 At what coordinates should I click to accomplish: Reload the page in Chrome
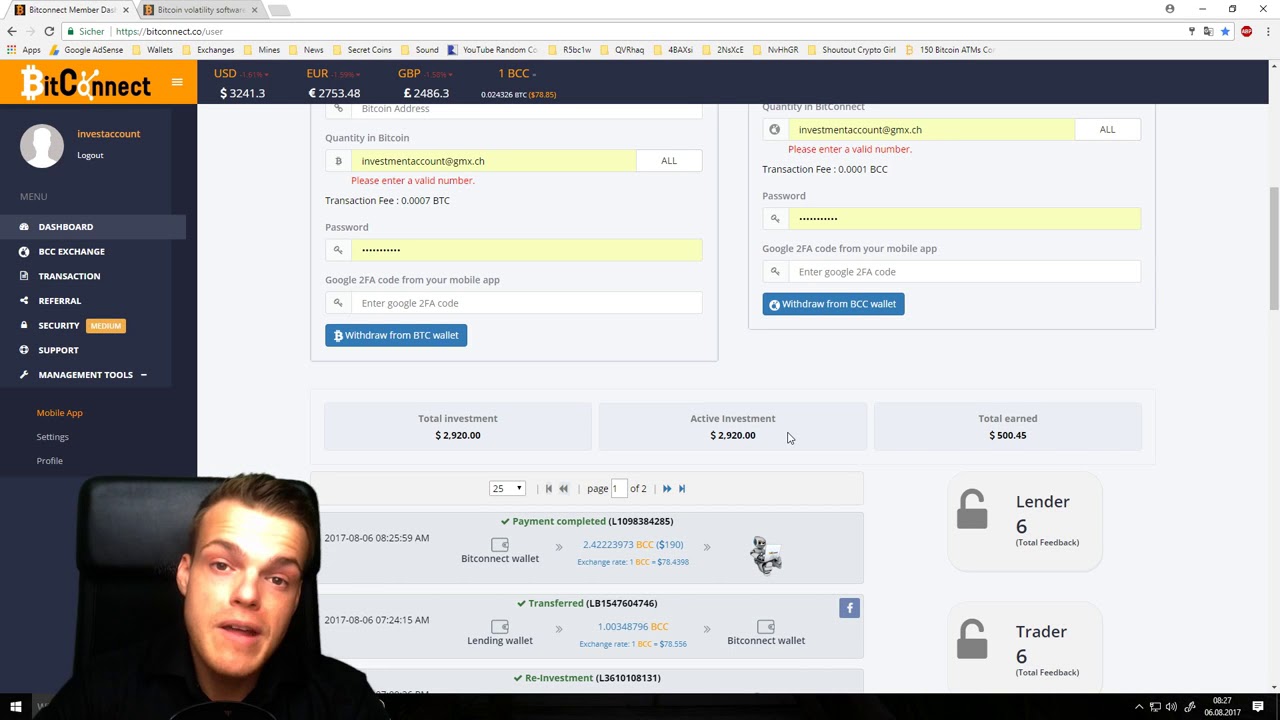(x=49, y=31)
